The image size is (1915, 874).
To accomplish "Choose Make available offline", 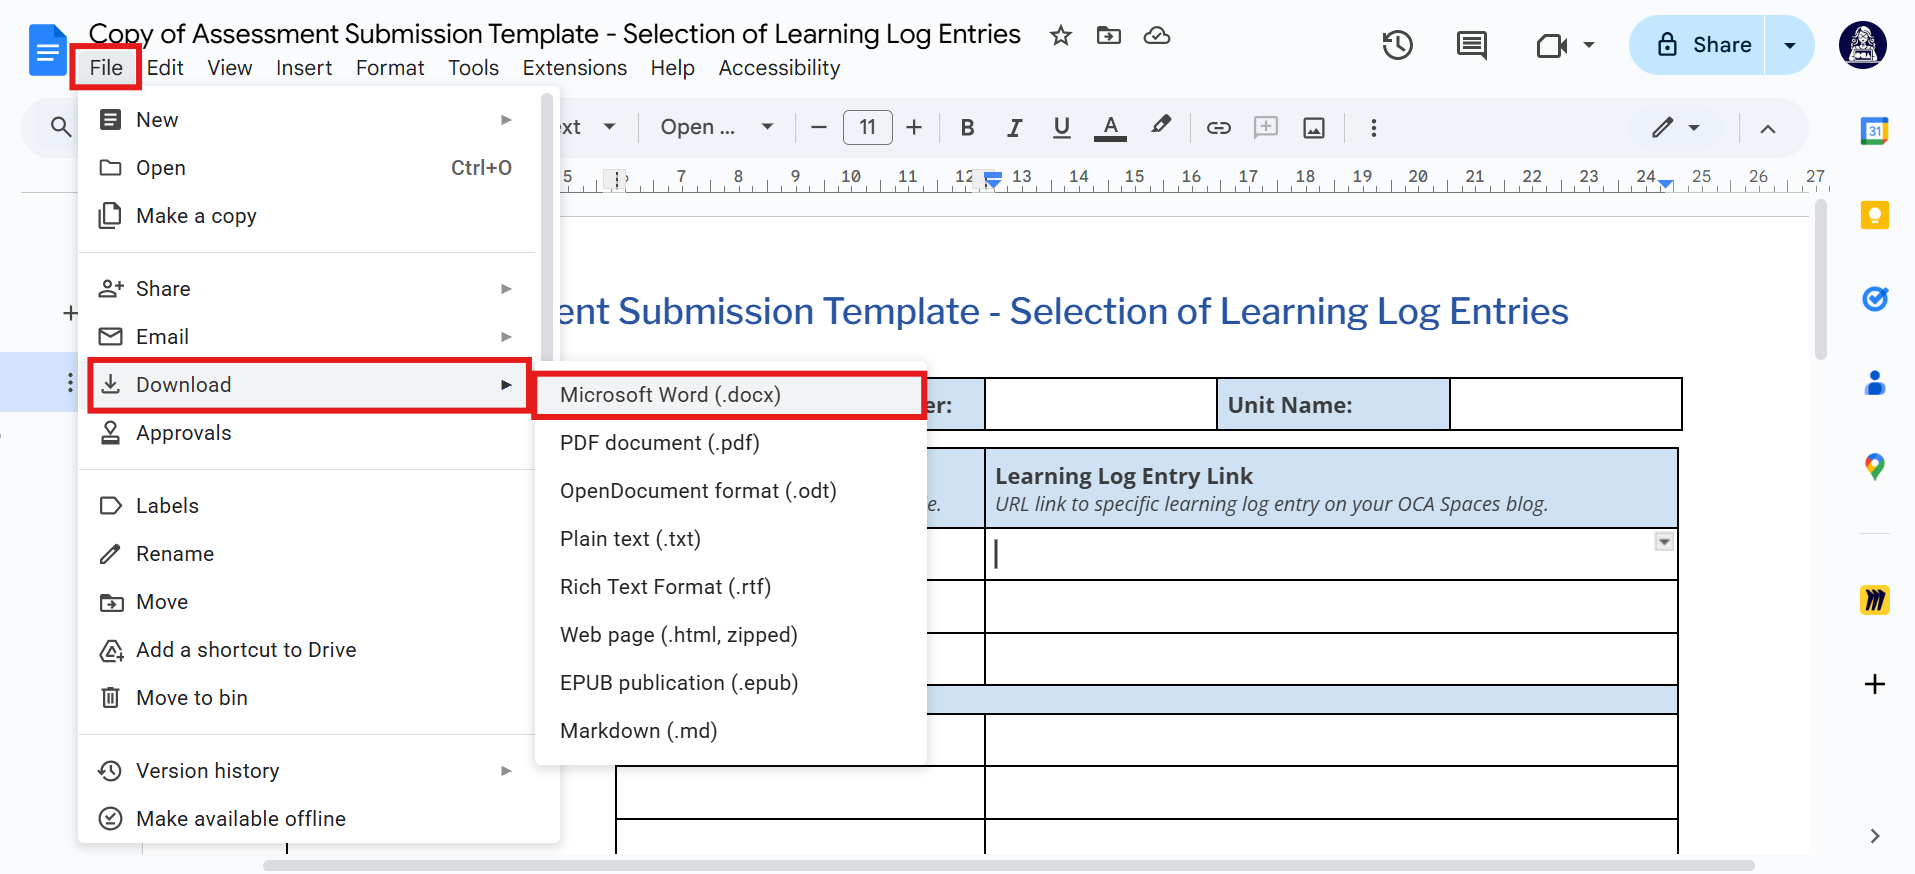I will coord(308,819).
